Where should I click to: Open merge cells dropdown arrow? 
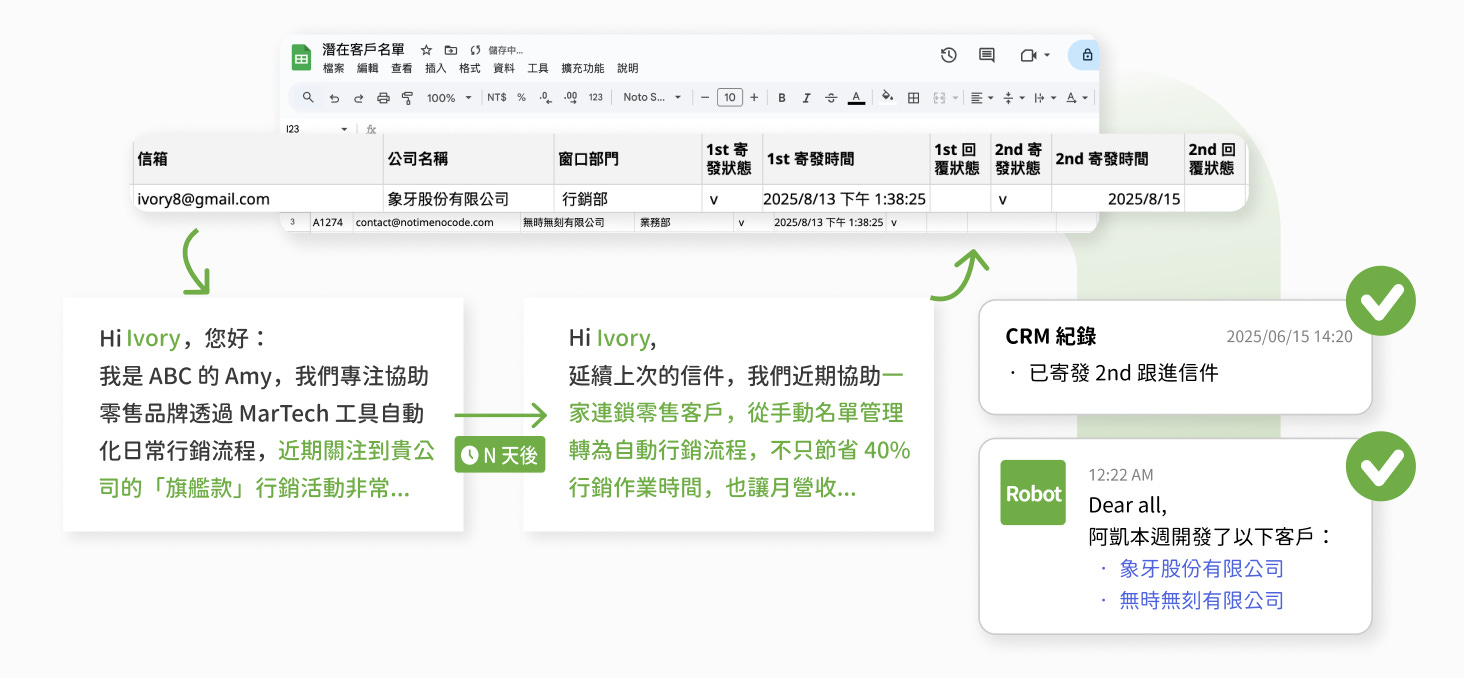click(x=955, y=98)
